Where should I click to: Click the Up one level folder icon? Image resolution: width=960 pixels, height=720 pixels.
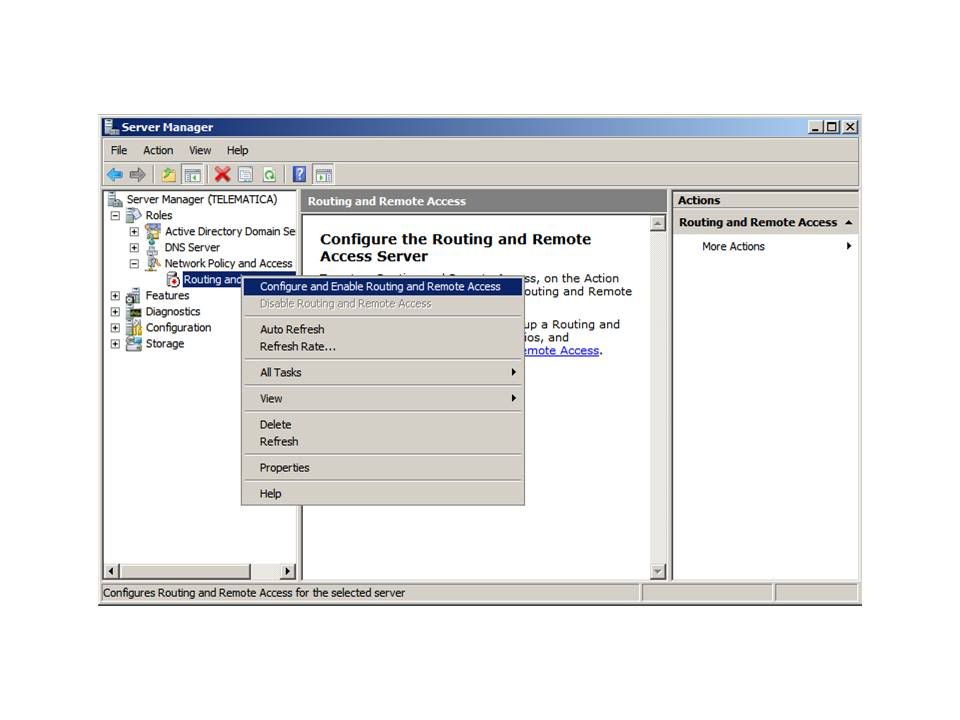[x=169, y=175]
